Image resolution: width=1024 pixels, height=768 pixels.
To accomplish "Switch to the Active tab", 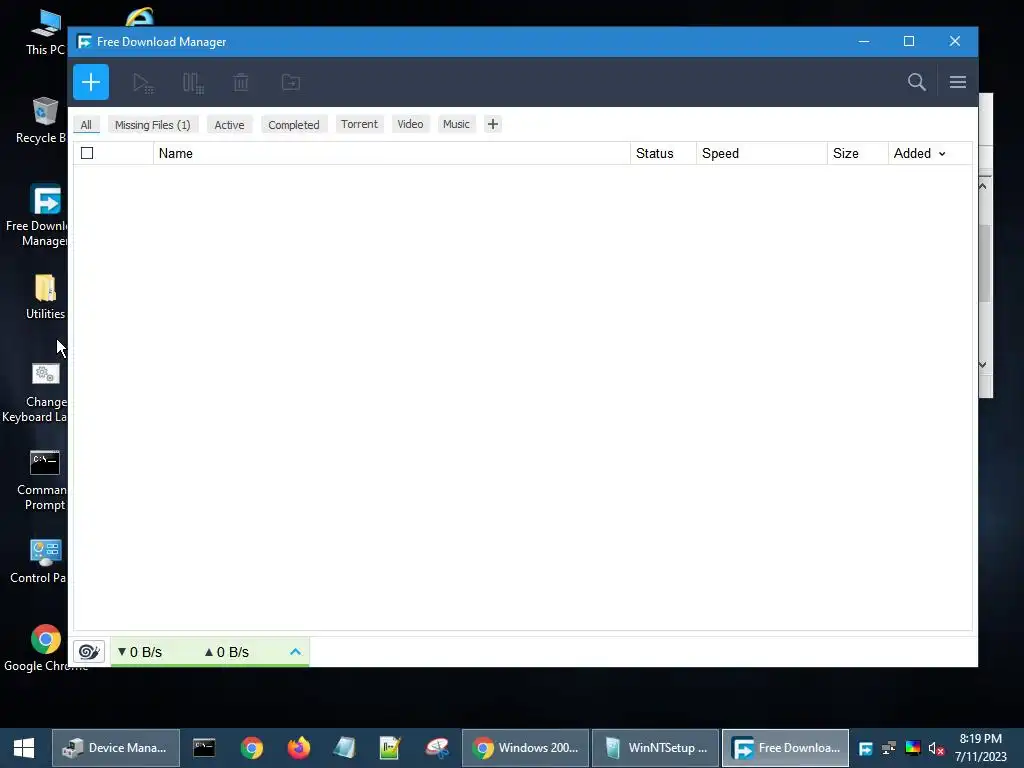I will [x=229, y=125].
